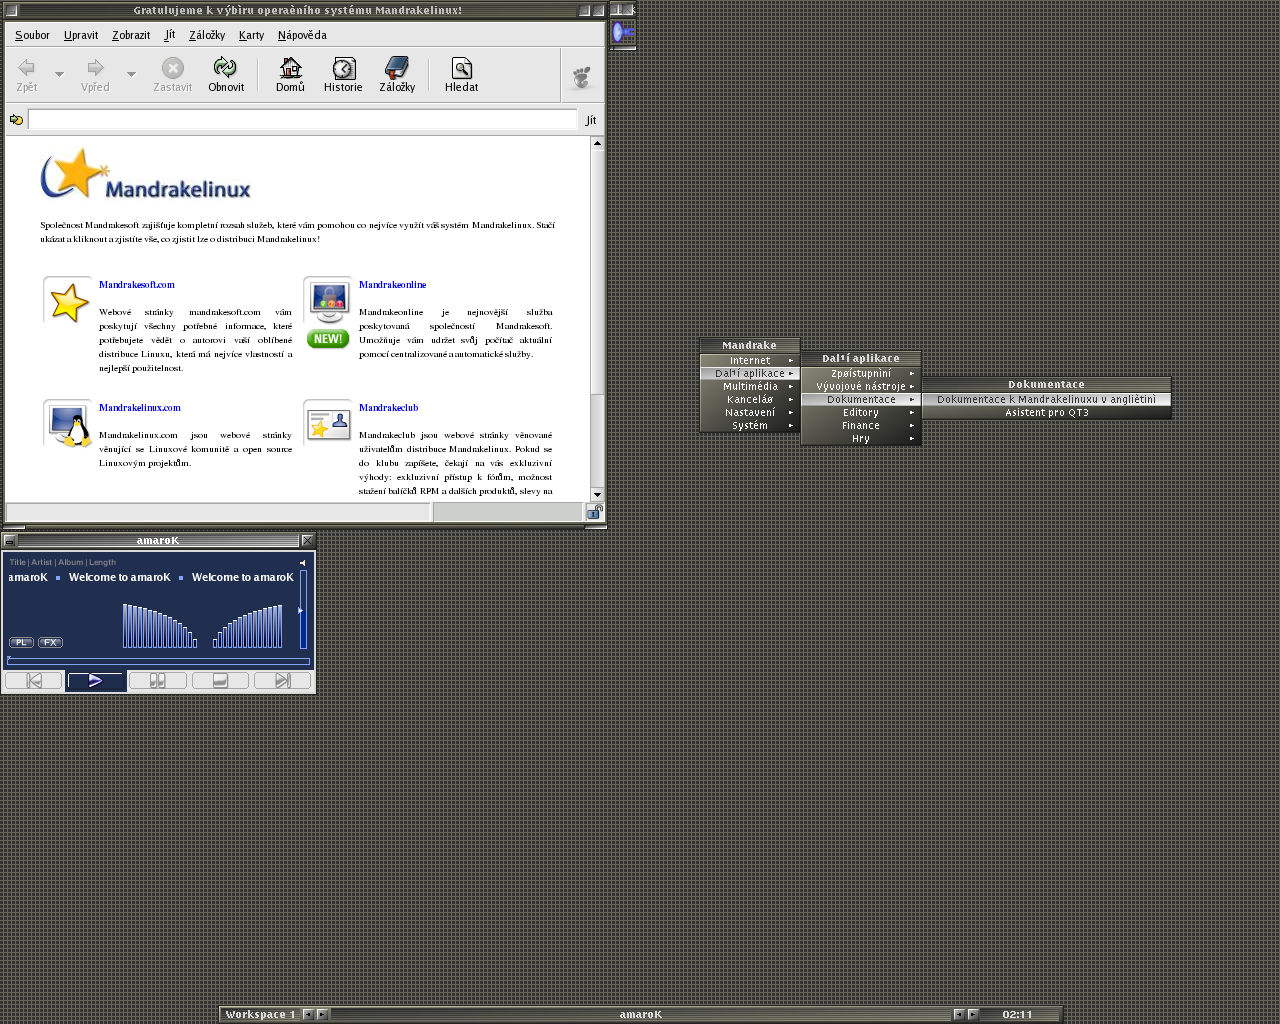The height and width of the screenshot is (1024, 1280).
Task: Open the Nápověda menu
Action: [x=302, y=35]
